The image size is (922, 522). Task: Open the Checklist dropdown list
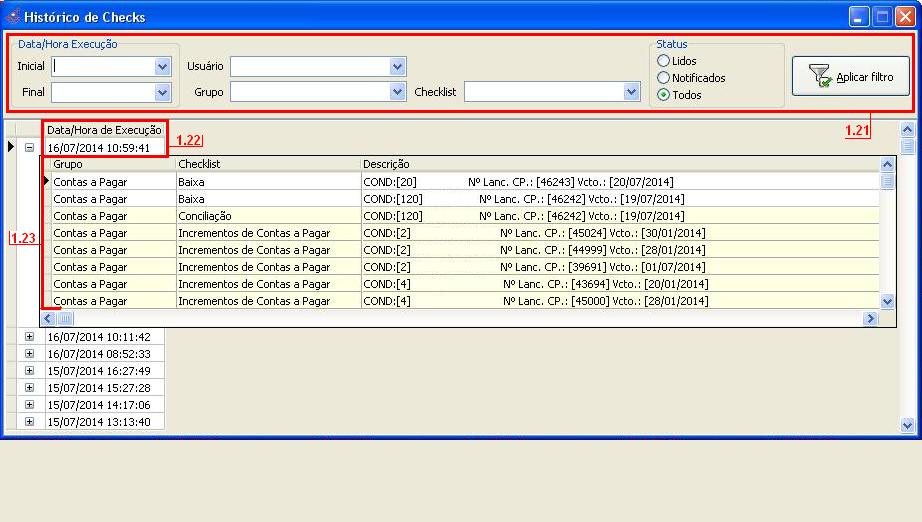pos(631,92)
